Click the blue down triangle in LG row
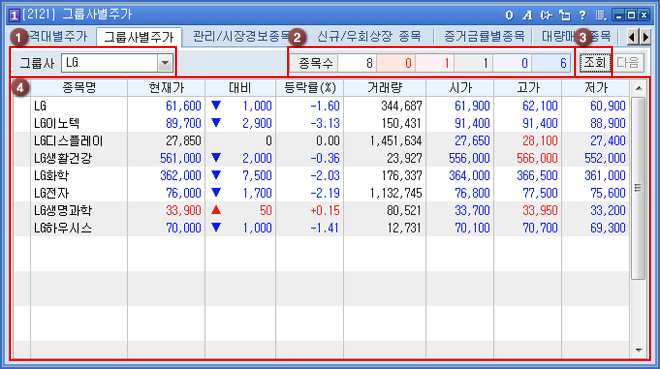The width and height of the screenshot is (660, 369). point(216,106)
